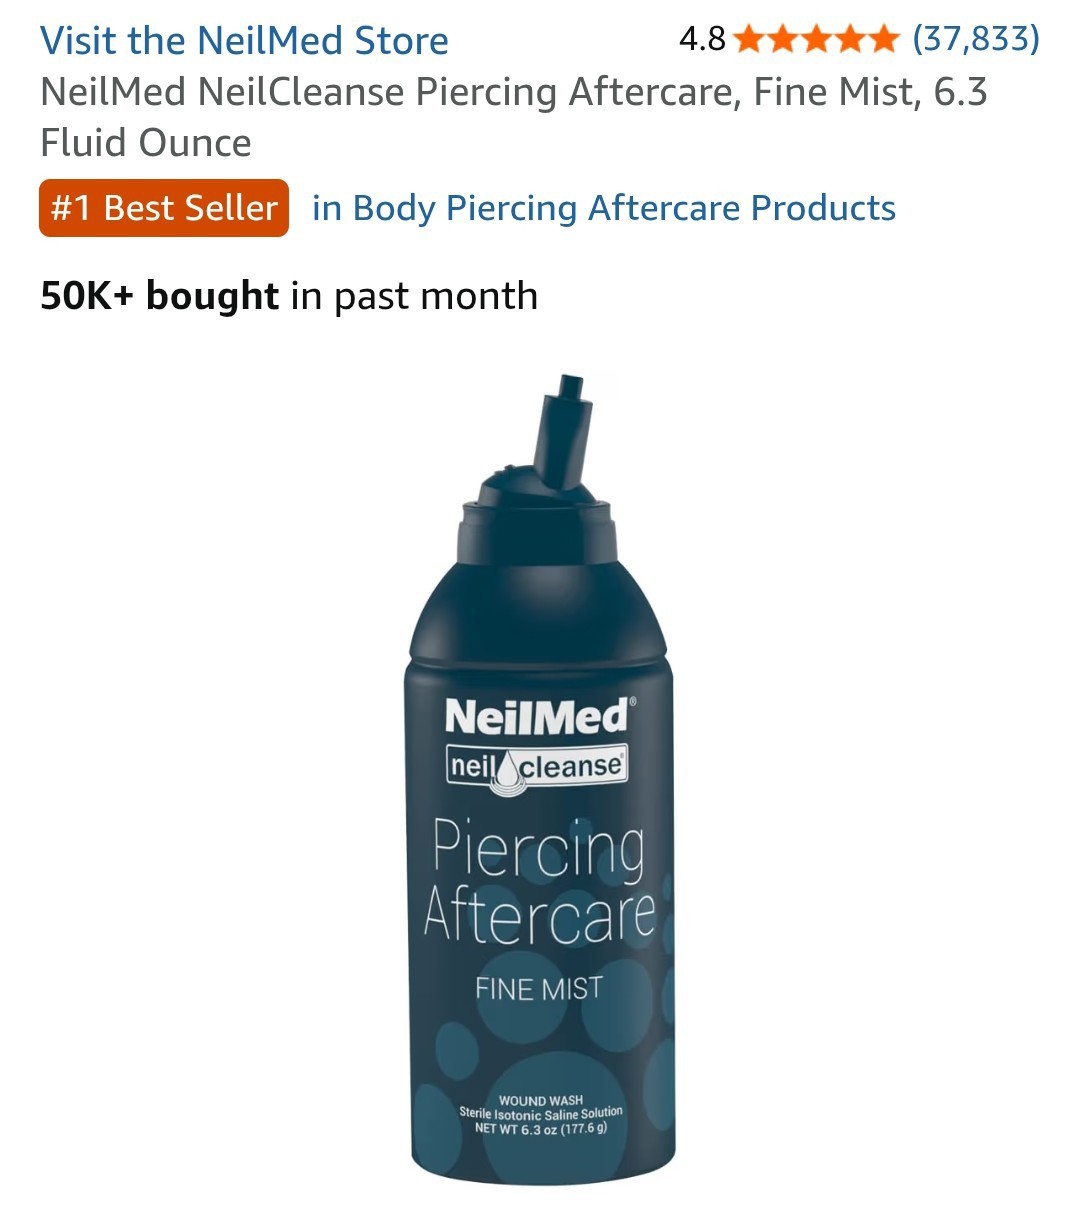The width and height of the screenshot is (1080, 1215).
Task: Open in Body Piercing Aftercare Products category
Action: click(x=604, y=208)
